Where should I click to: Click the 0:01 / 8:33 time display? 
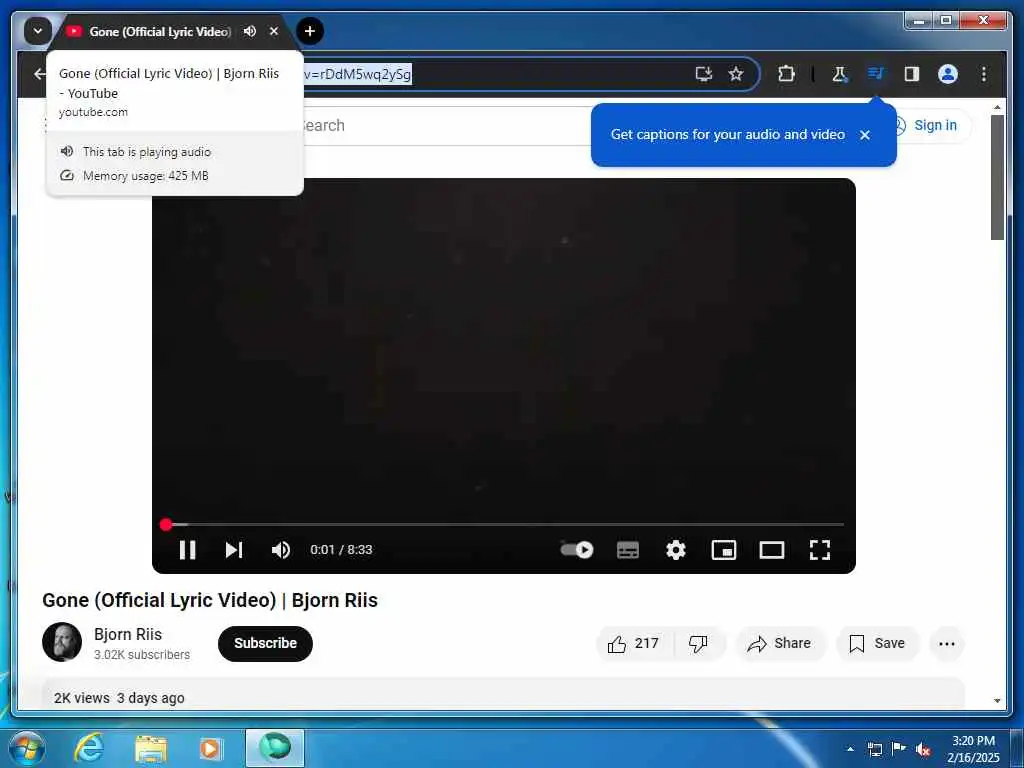click(x=341, y=550)
